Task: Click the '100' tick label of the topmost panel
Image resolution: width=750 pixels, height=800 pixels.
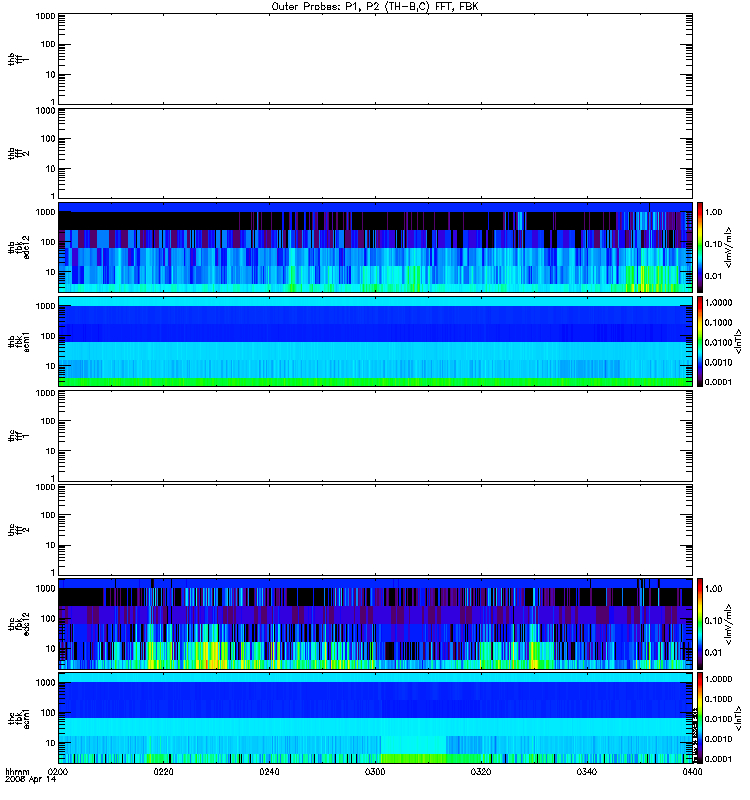Action: click(x=48, y=44)
